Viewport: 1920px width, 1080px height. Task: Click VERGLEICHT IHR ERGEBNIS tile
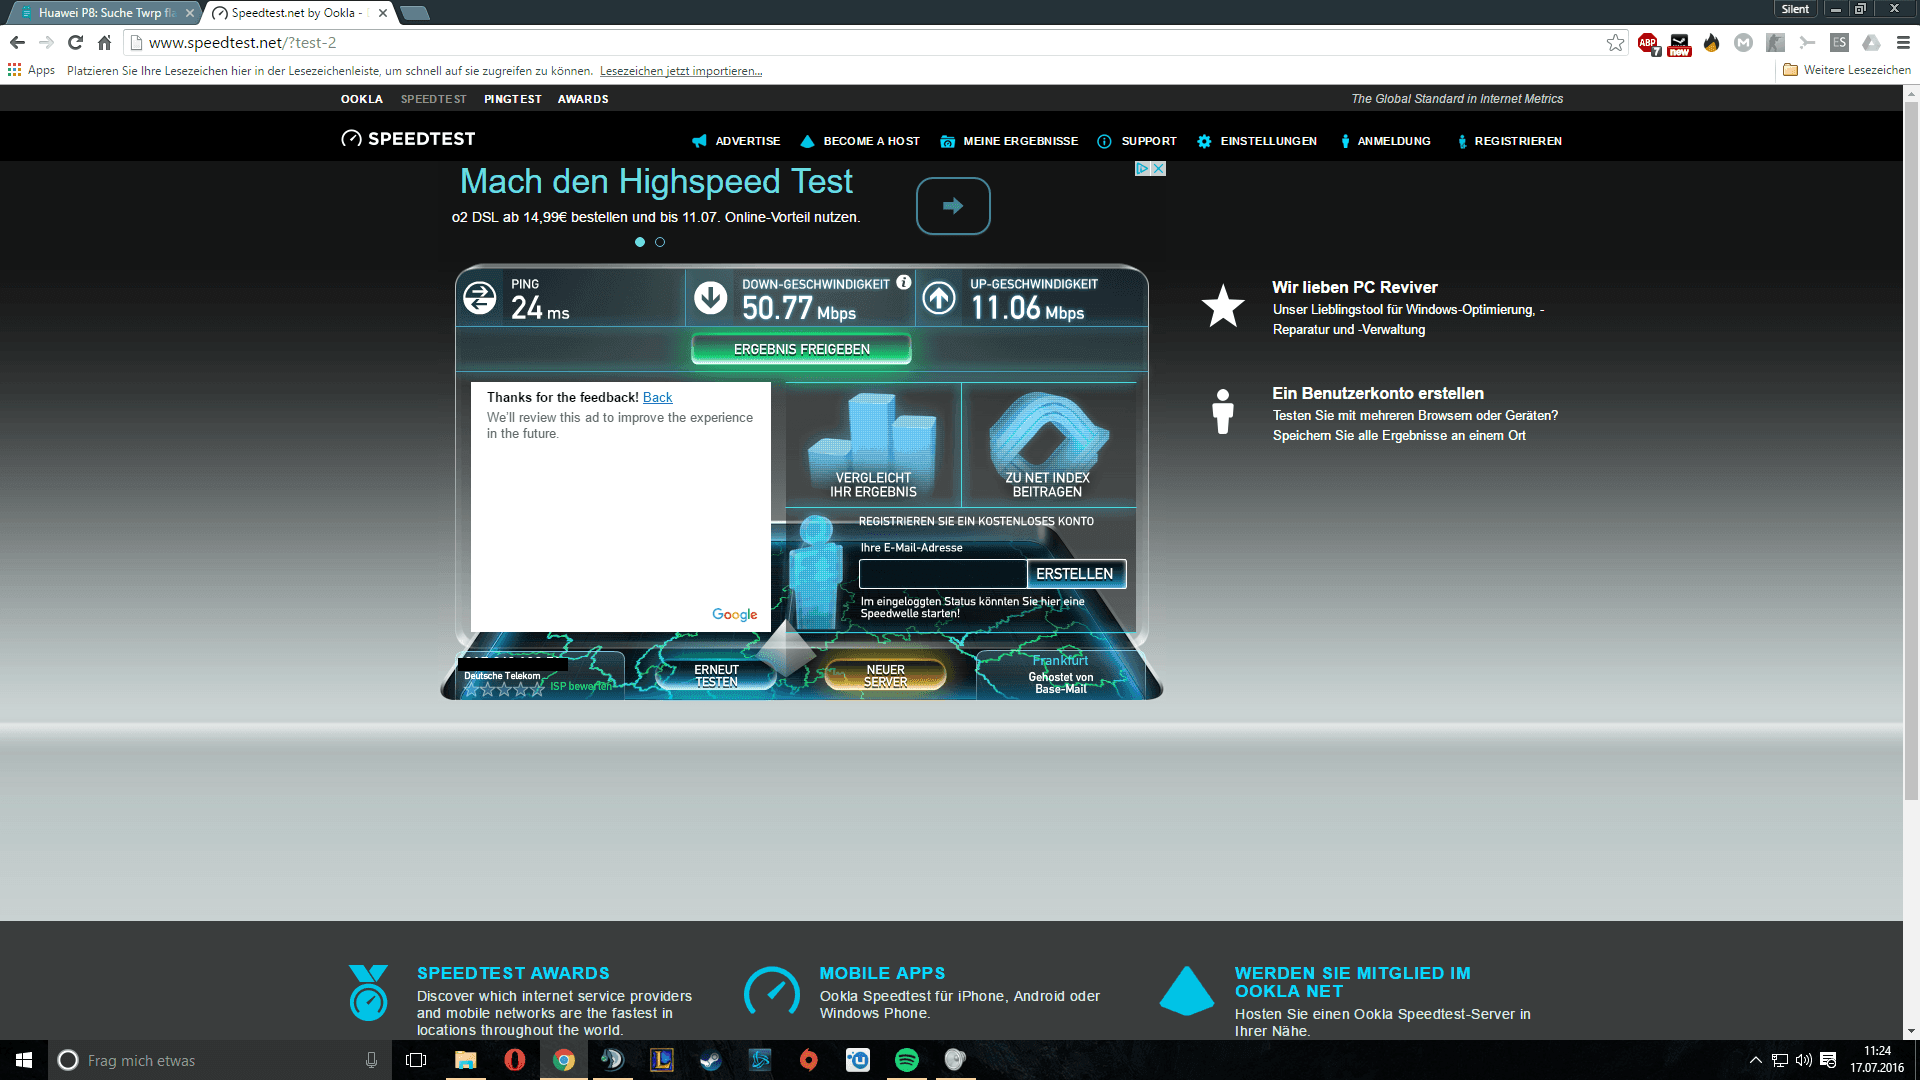[x=873, y=445]
